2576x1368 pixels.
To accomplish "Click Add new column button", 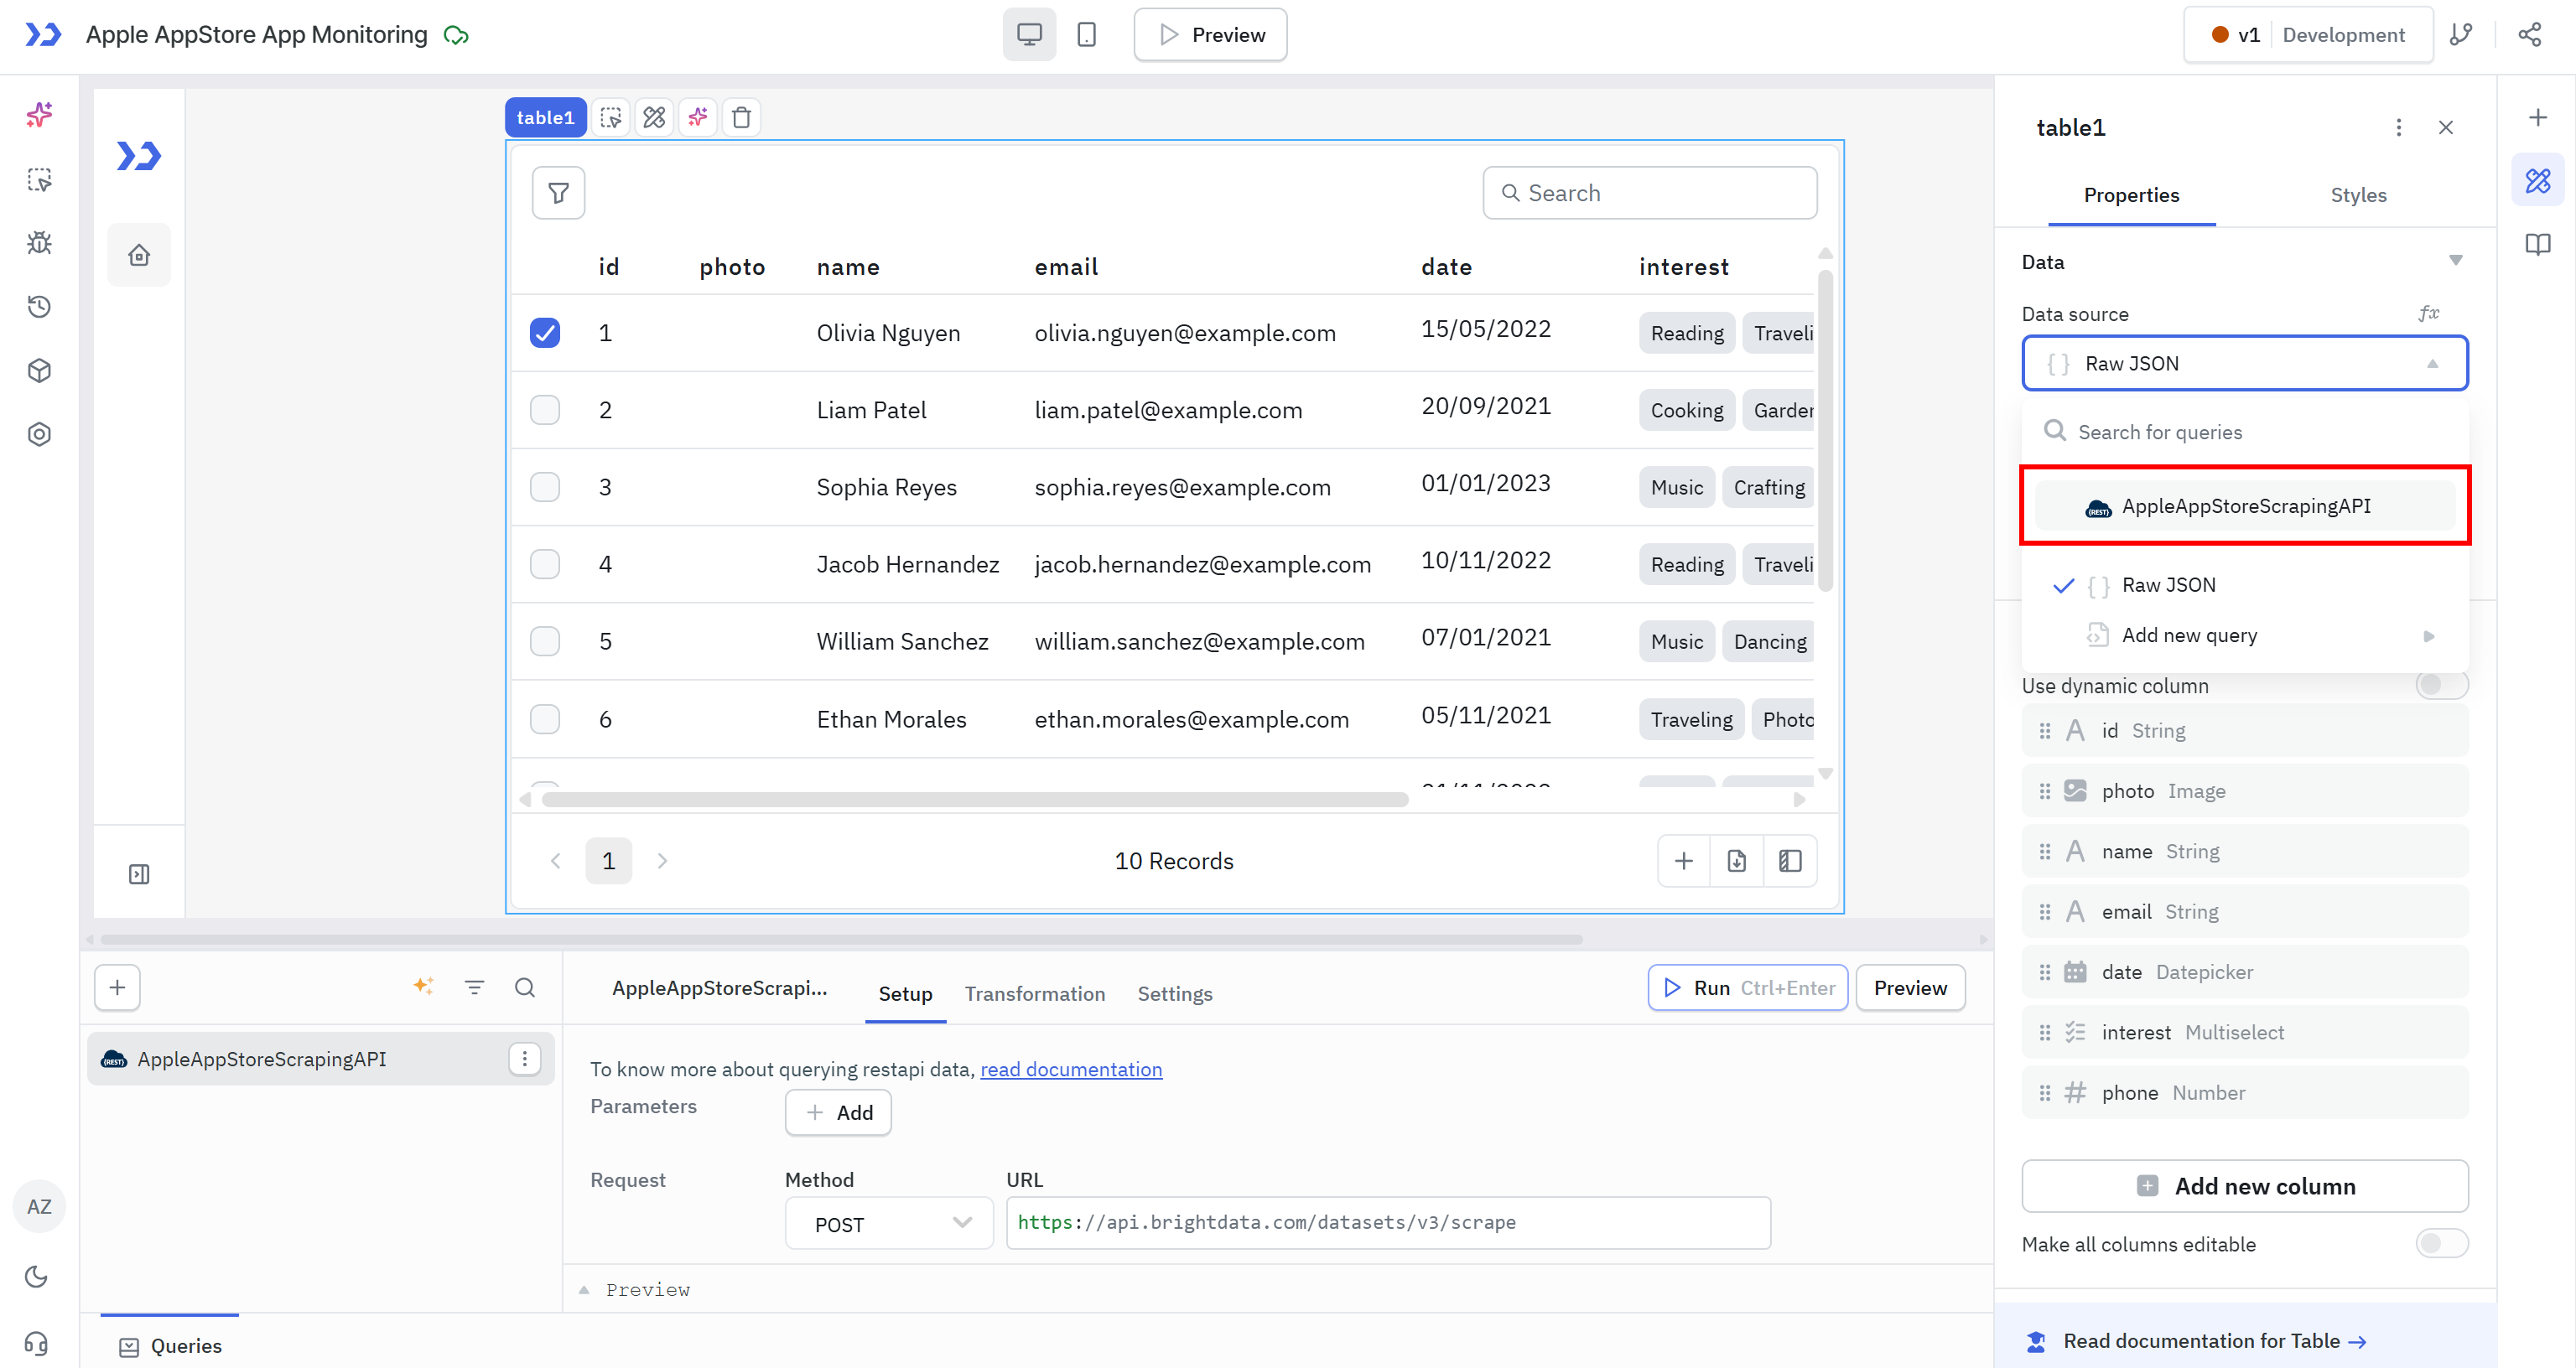I will (x=2245, y=1187).
